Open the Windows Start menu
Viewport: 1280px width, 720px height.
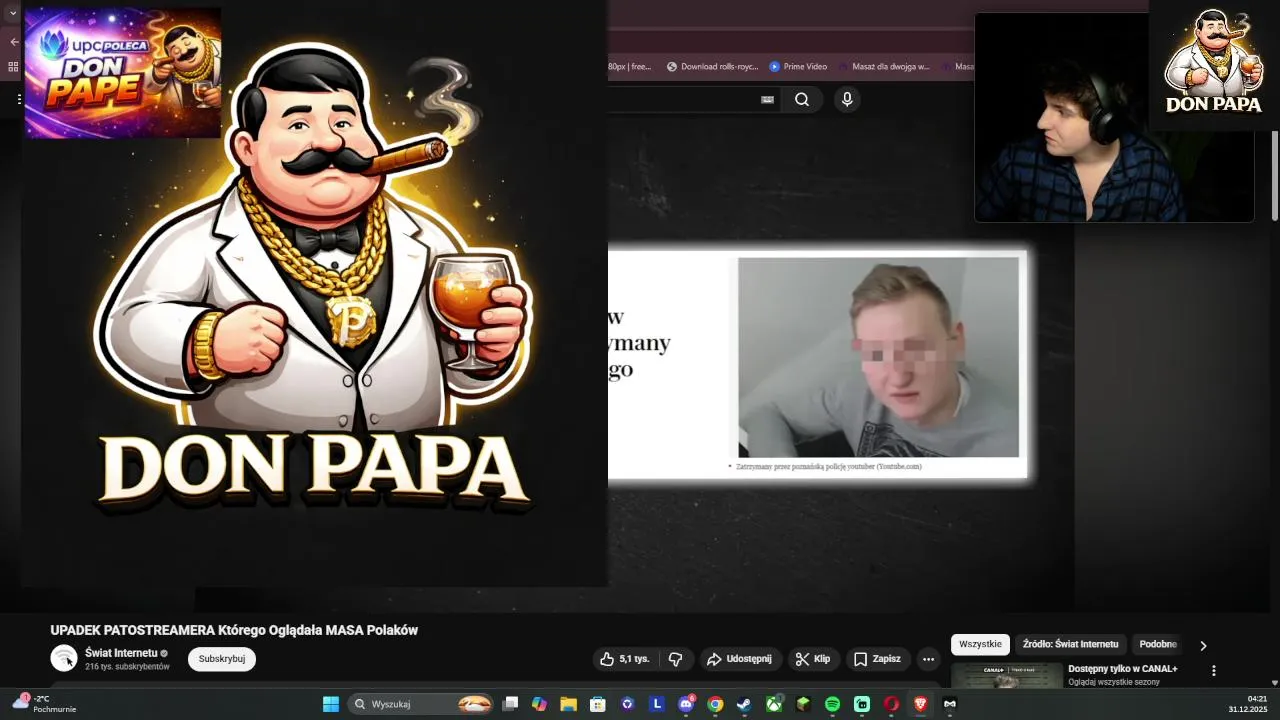click(x=331, y=704)
